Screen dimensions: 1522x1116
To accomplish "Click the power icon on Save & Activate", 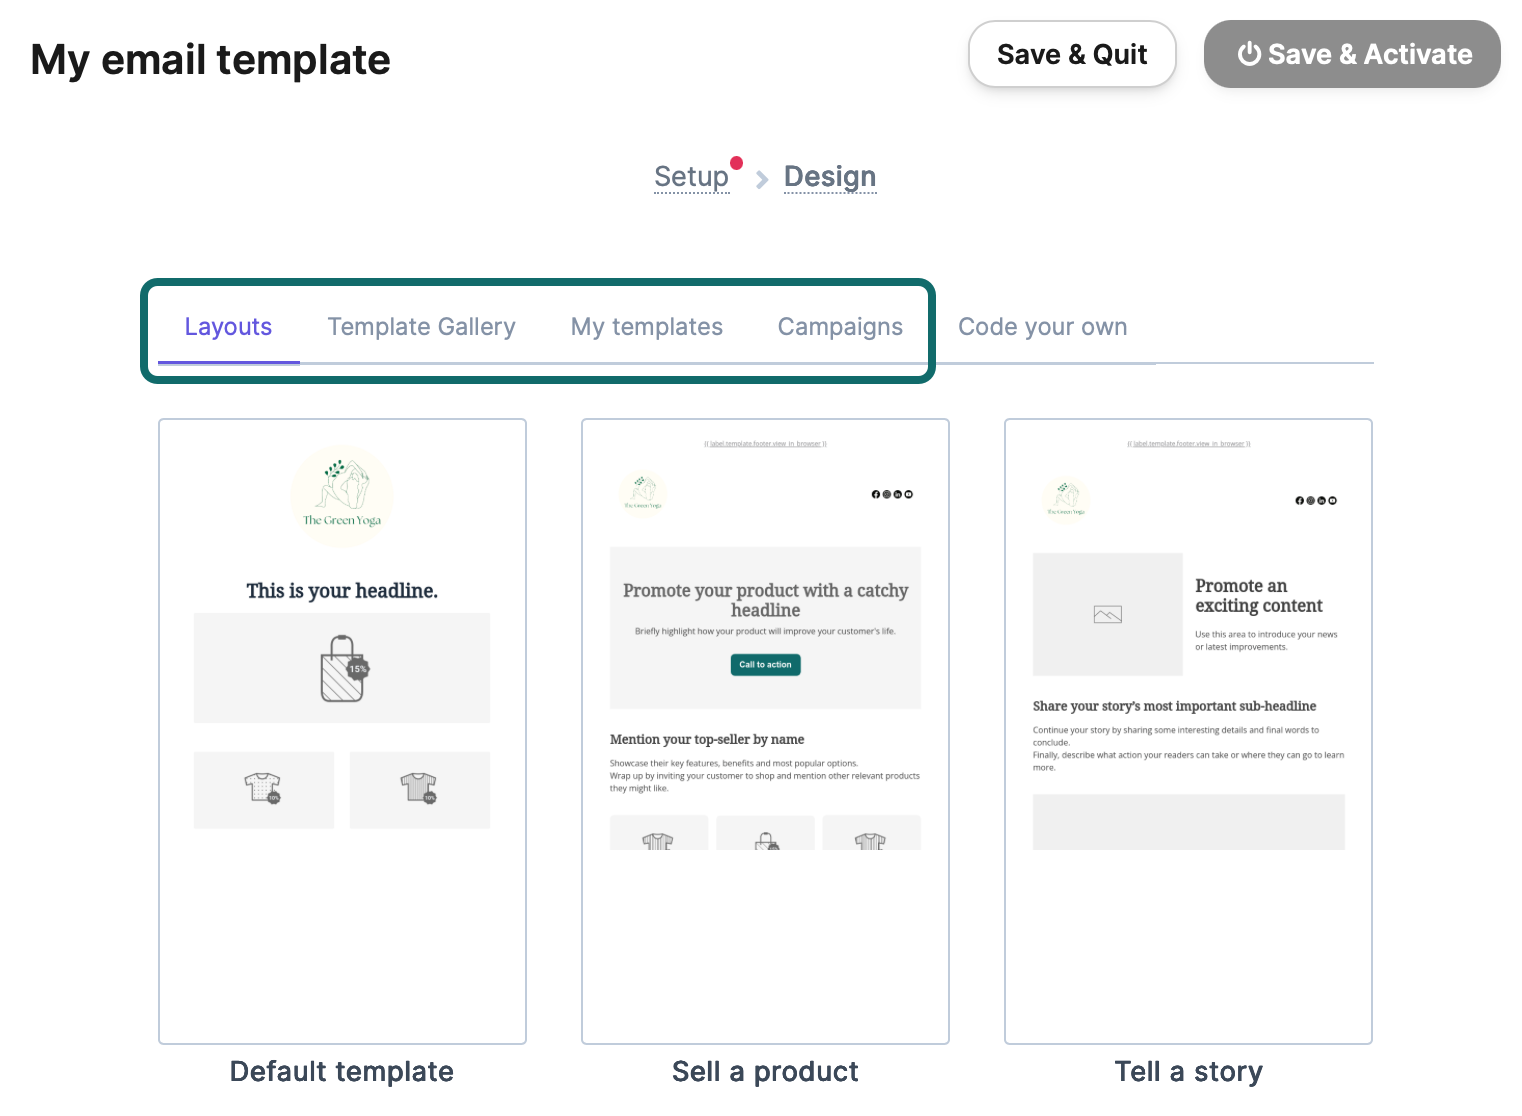I will click(1250, 54).
